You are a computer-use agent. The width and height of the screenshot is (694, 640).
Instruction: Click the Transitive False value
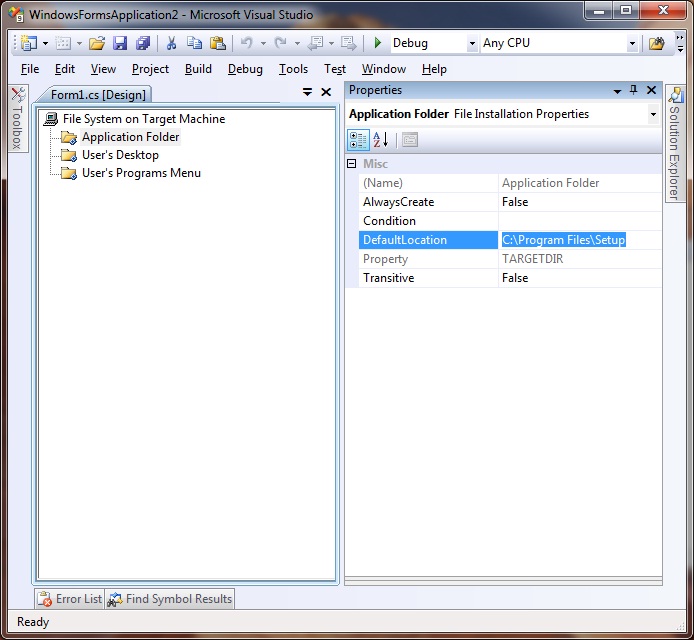tap(580, 278)
